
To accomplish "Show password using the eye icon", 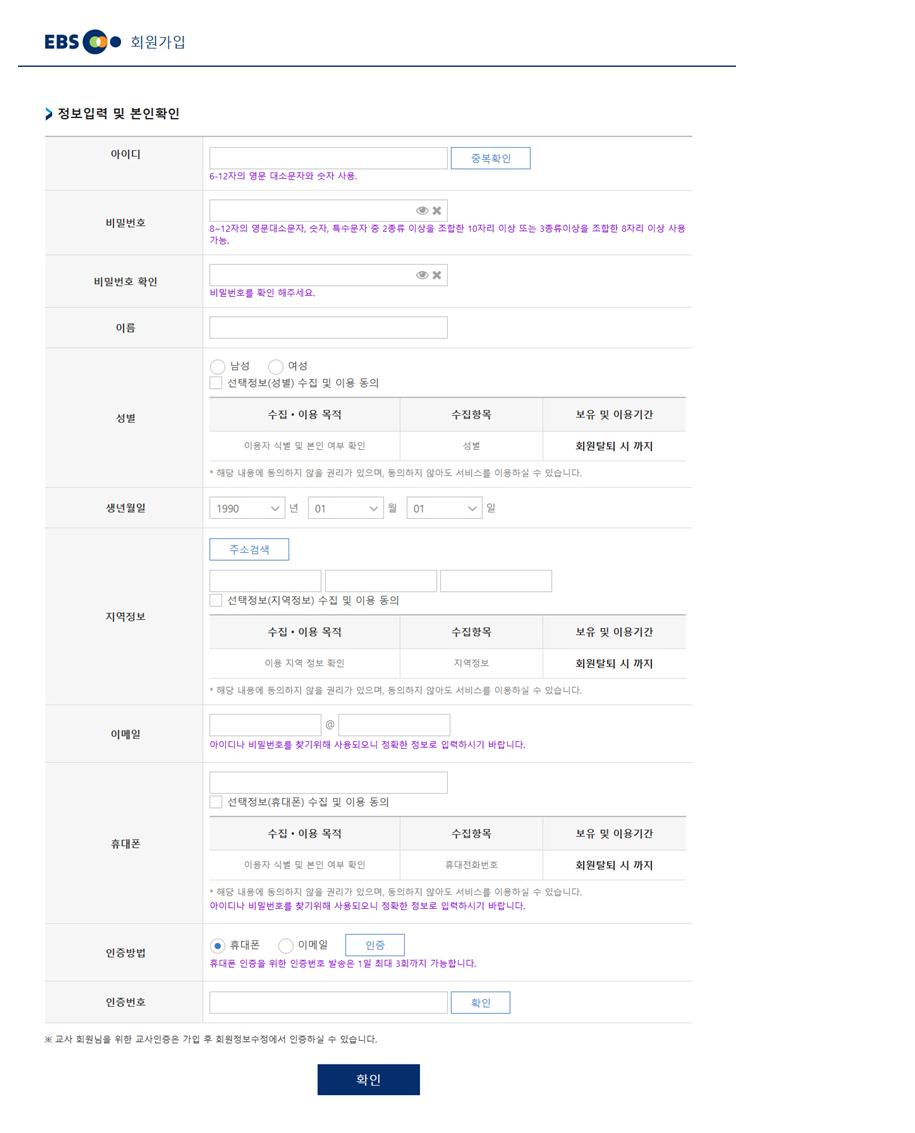I will point(424,210).
